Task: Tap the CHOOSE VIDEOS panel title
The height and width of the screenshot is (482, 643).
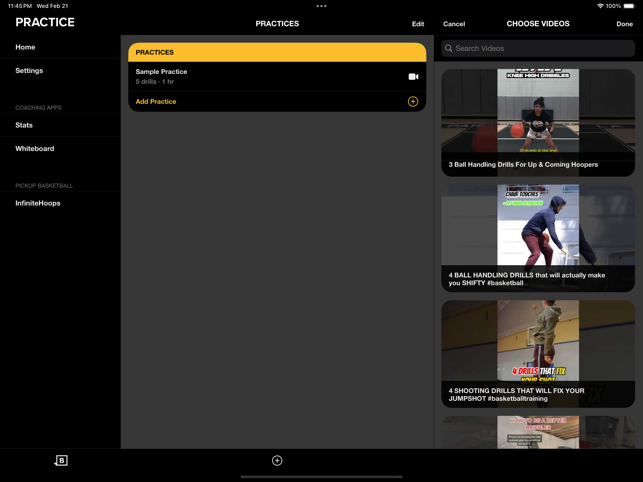Action: 538,24
